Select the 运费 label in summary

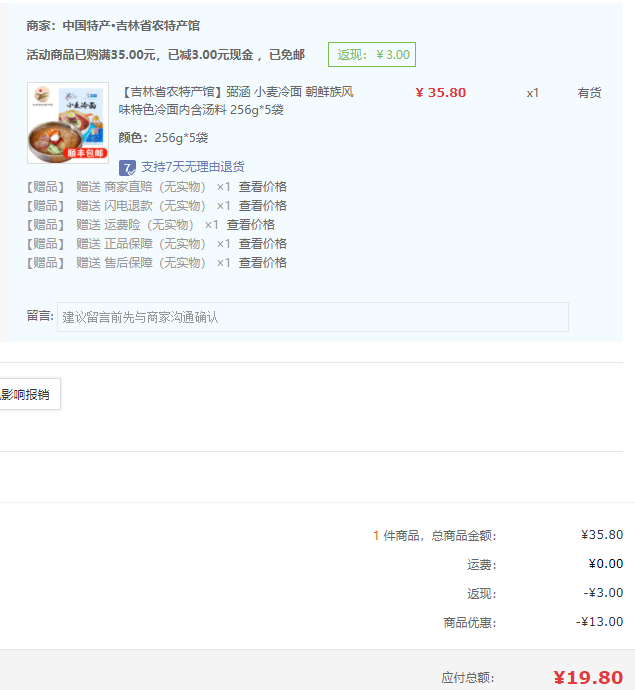tap(481, 565)
